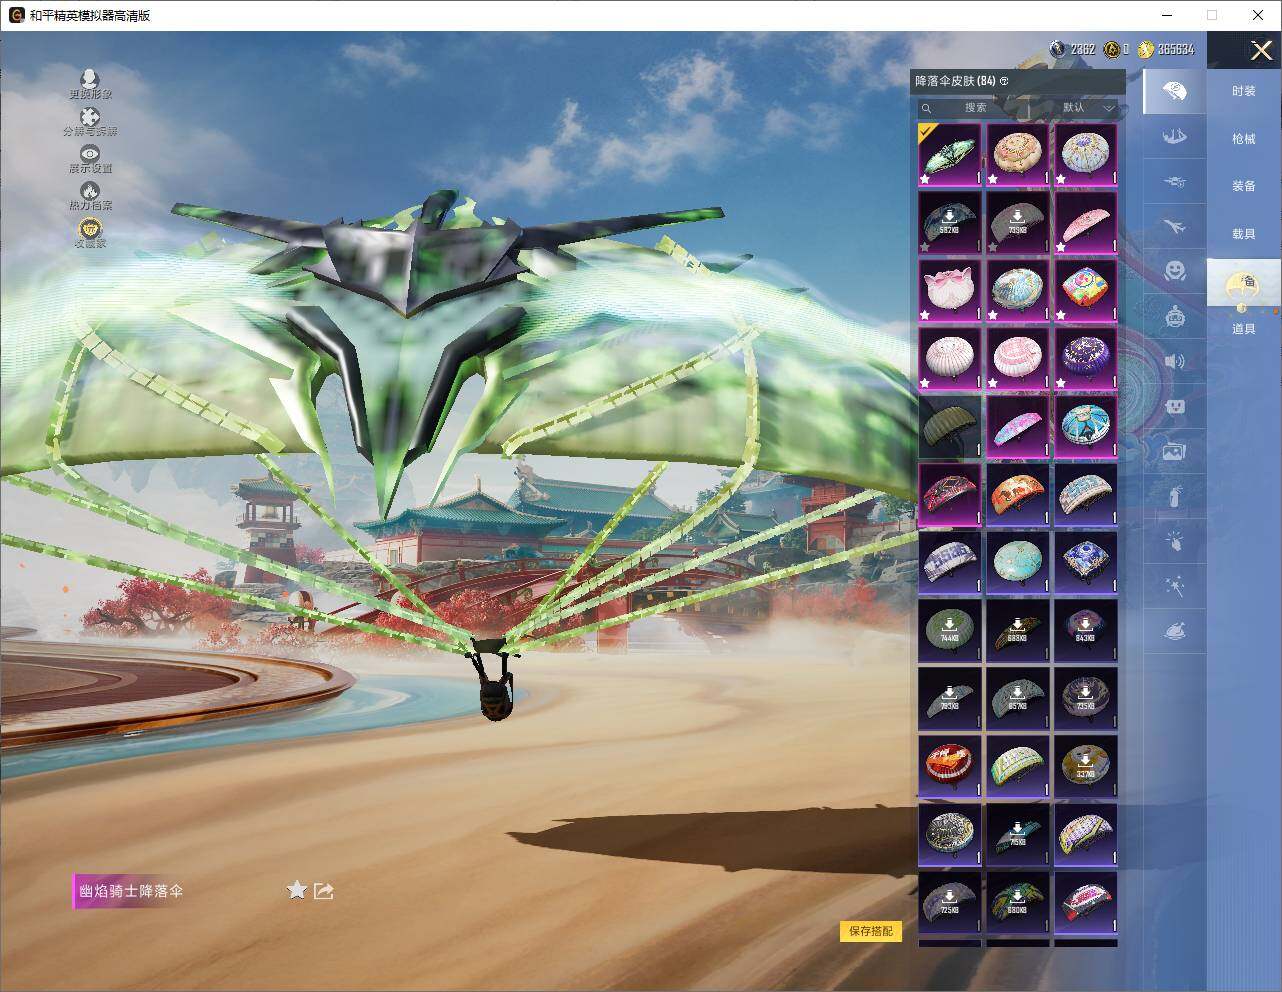The height and width of the screenshot is (992, 1282).
Task: Download the parachute skin labeled 739KB
Action: click(1018, 222)
